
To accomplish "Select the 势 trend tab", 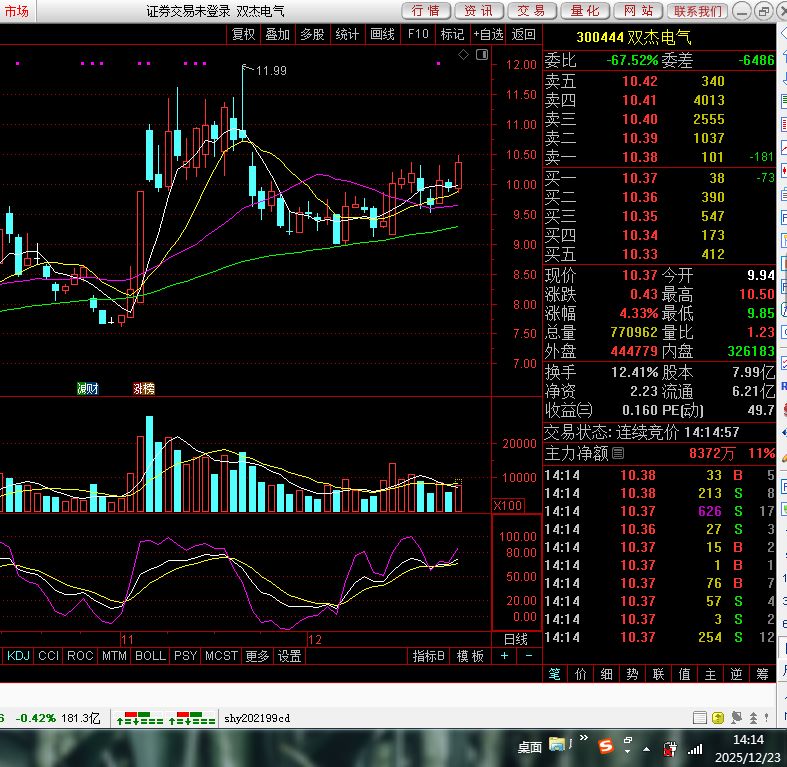I will pyautogui.click(x=632, y=674).
